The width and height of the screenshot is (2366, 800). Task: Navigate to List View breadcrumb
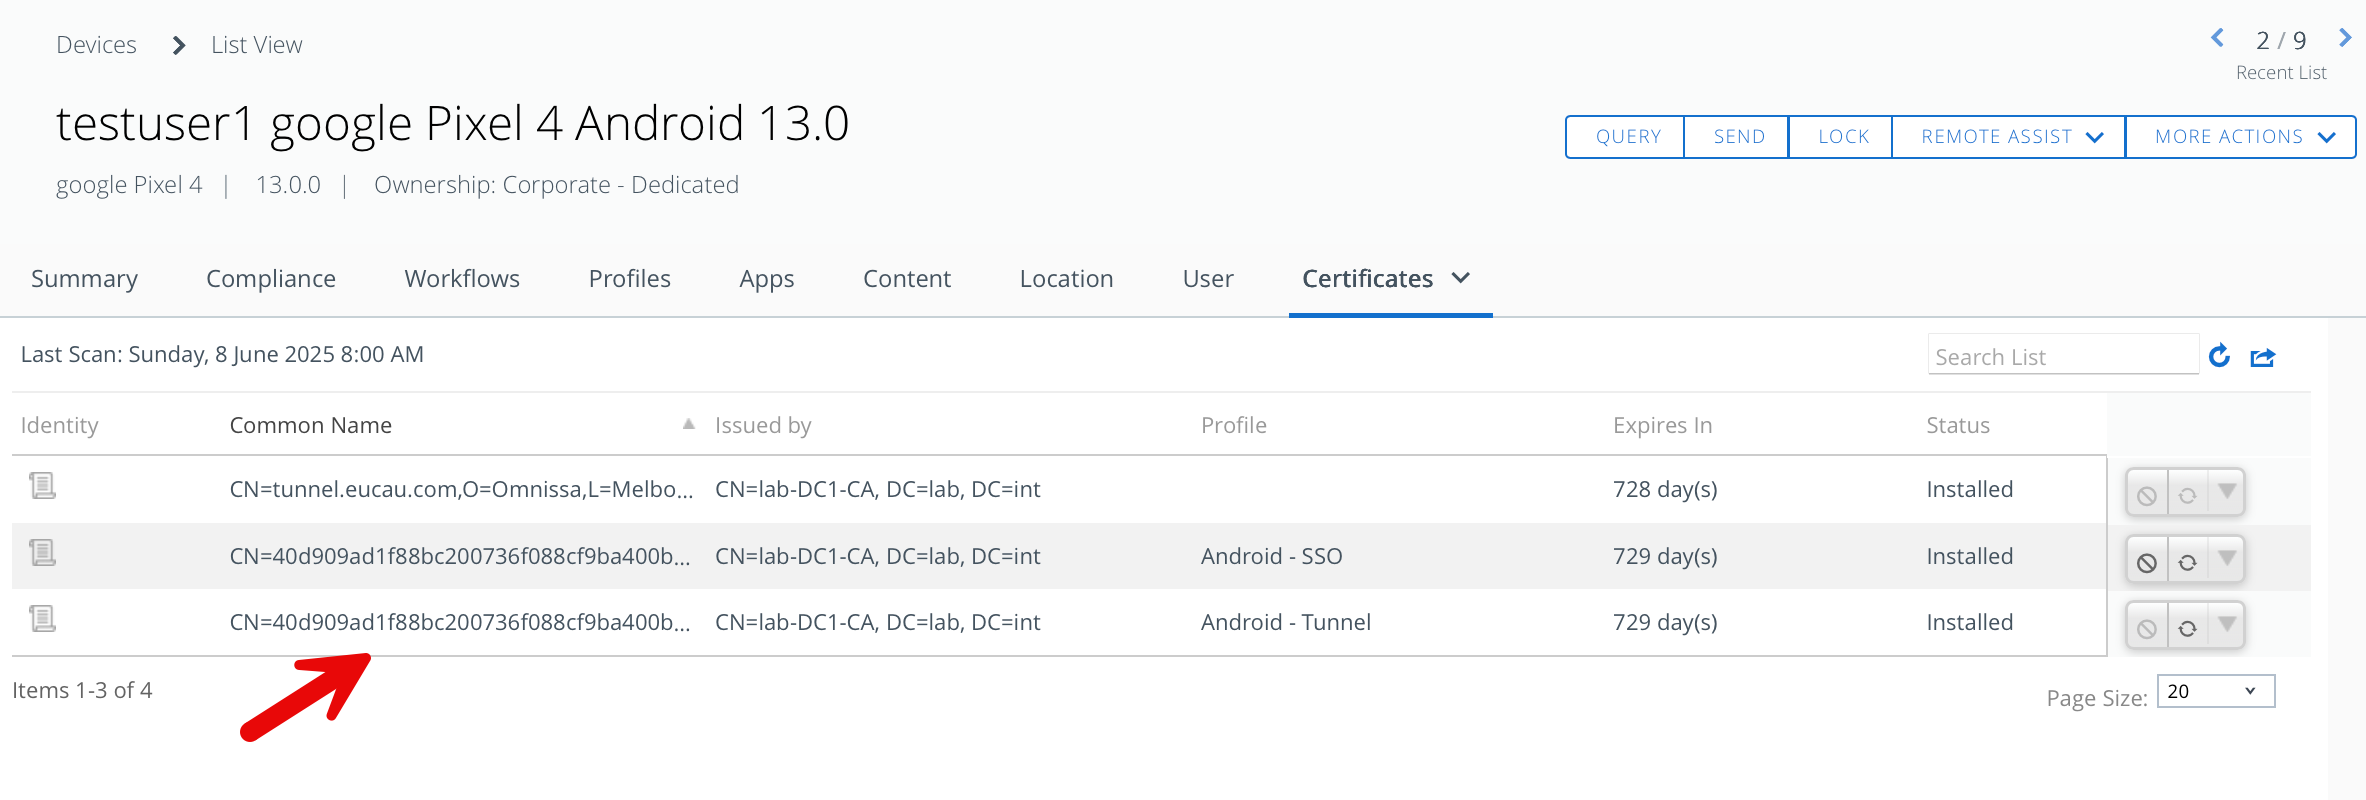[256, 45]
